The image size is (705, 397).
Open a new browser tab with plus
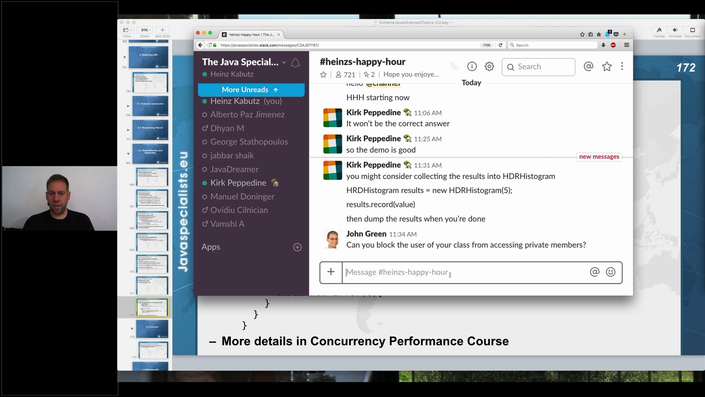point(625,34)
